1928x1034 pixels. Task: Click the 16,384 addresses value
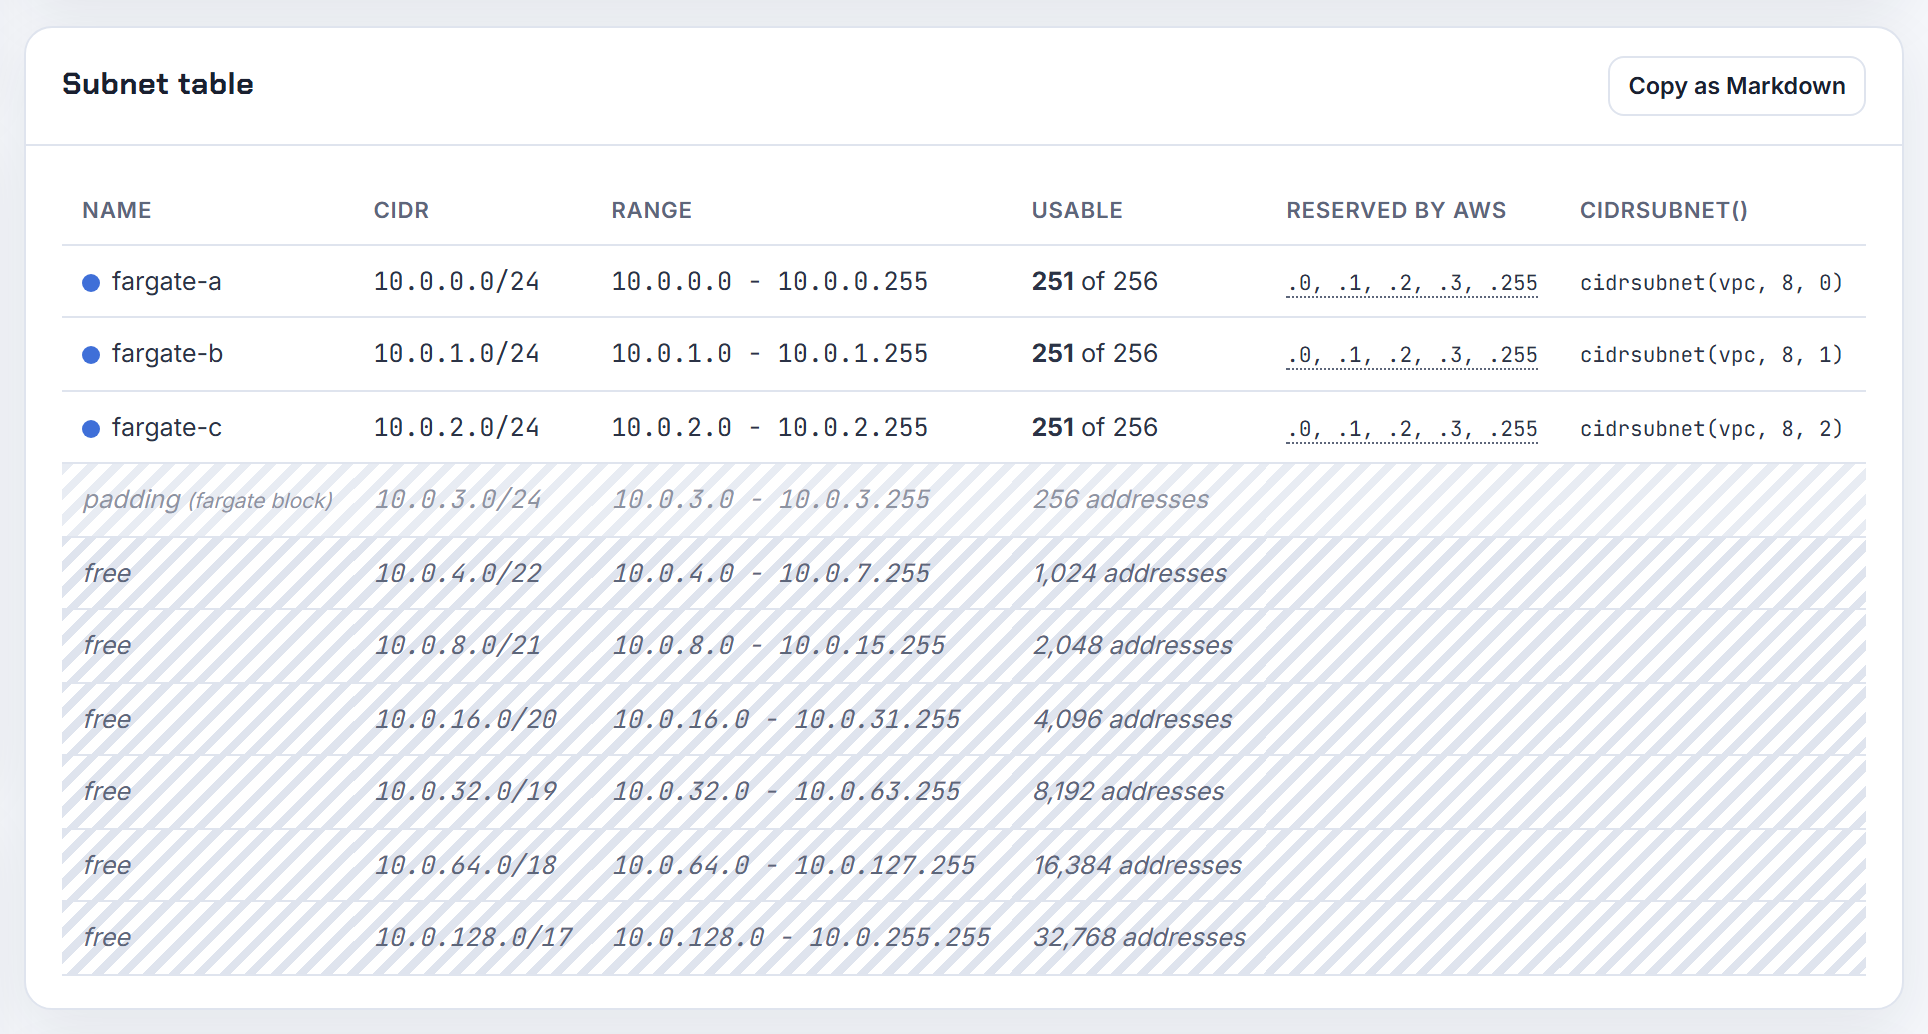click(1137, 866)
